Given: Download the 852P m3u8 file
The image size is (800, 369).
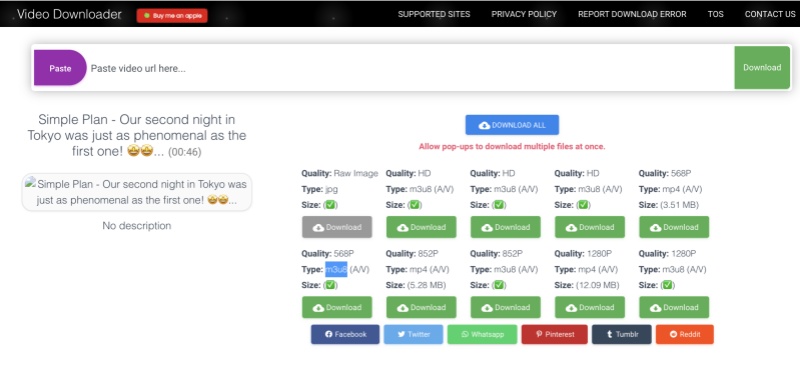Looking at the screenshot, I should [505, 307].
